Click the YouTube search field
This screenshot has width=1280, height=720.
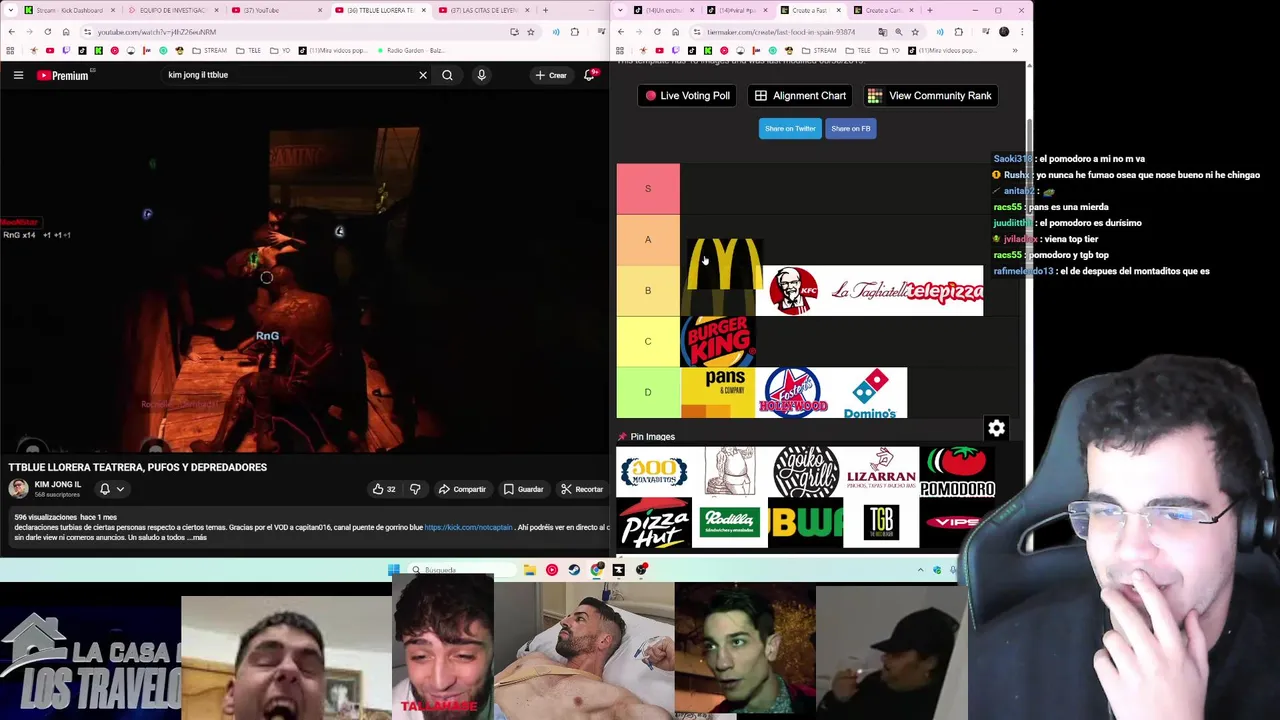288,75
